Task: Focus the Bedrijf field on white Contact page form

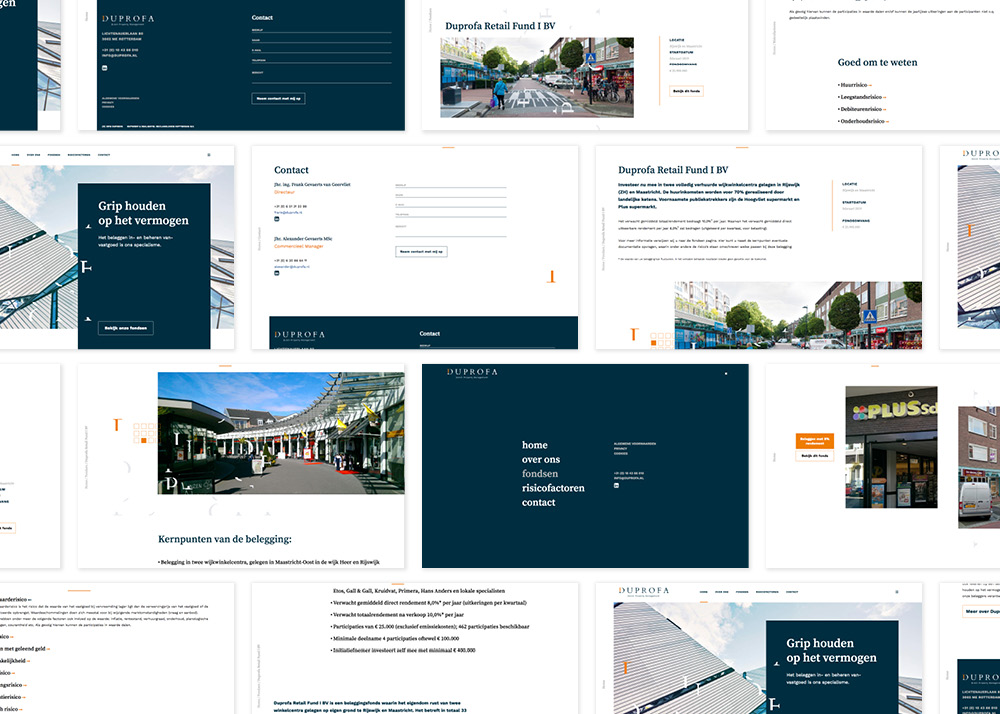Action: 451,186
